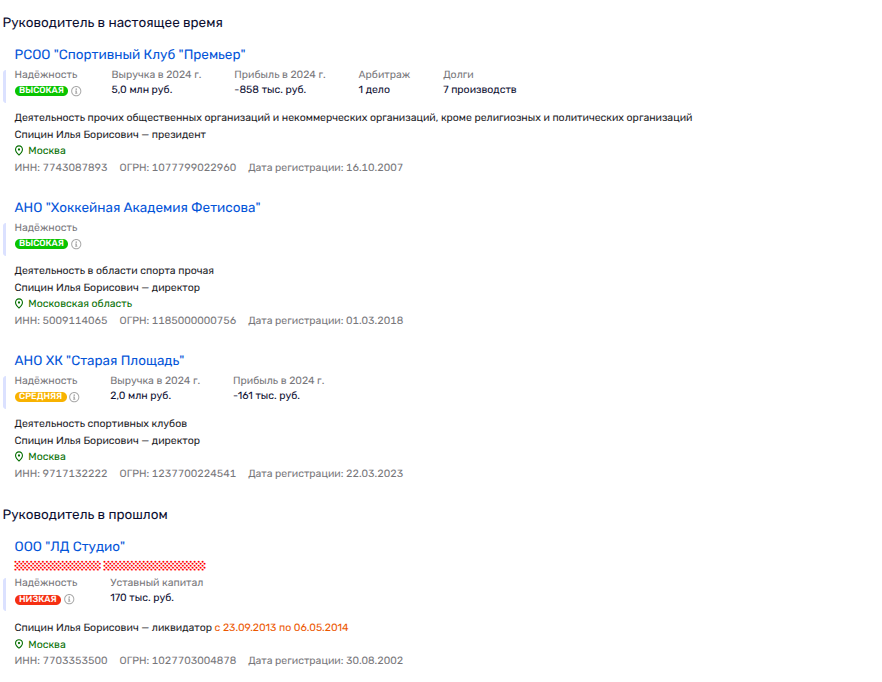This screenshot has height=682, width=882.
Task: Click Московская область location text
Action: 80,304
